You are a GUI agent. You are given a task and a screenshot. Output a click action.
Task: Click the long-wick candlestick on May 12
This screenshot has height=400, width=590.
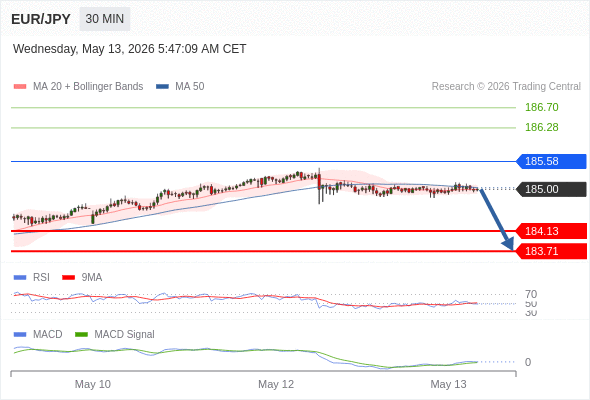[x=319, y=186]
